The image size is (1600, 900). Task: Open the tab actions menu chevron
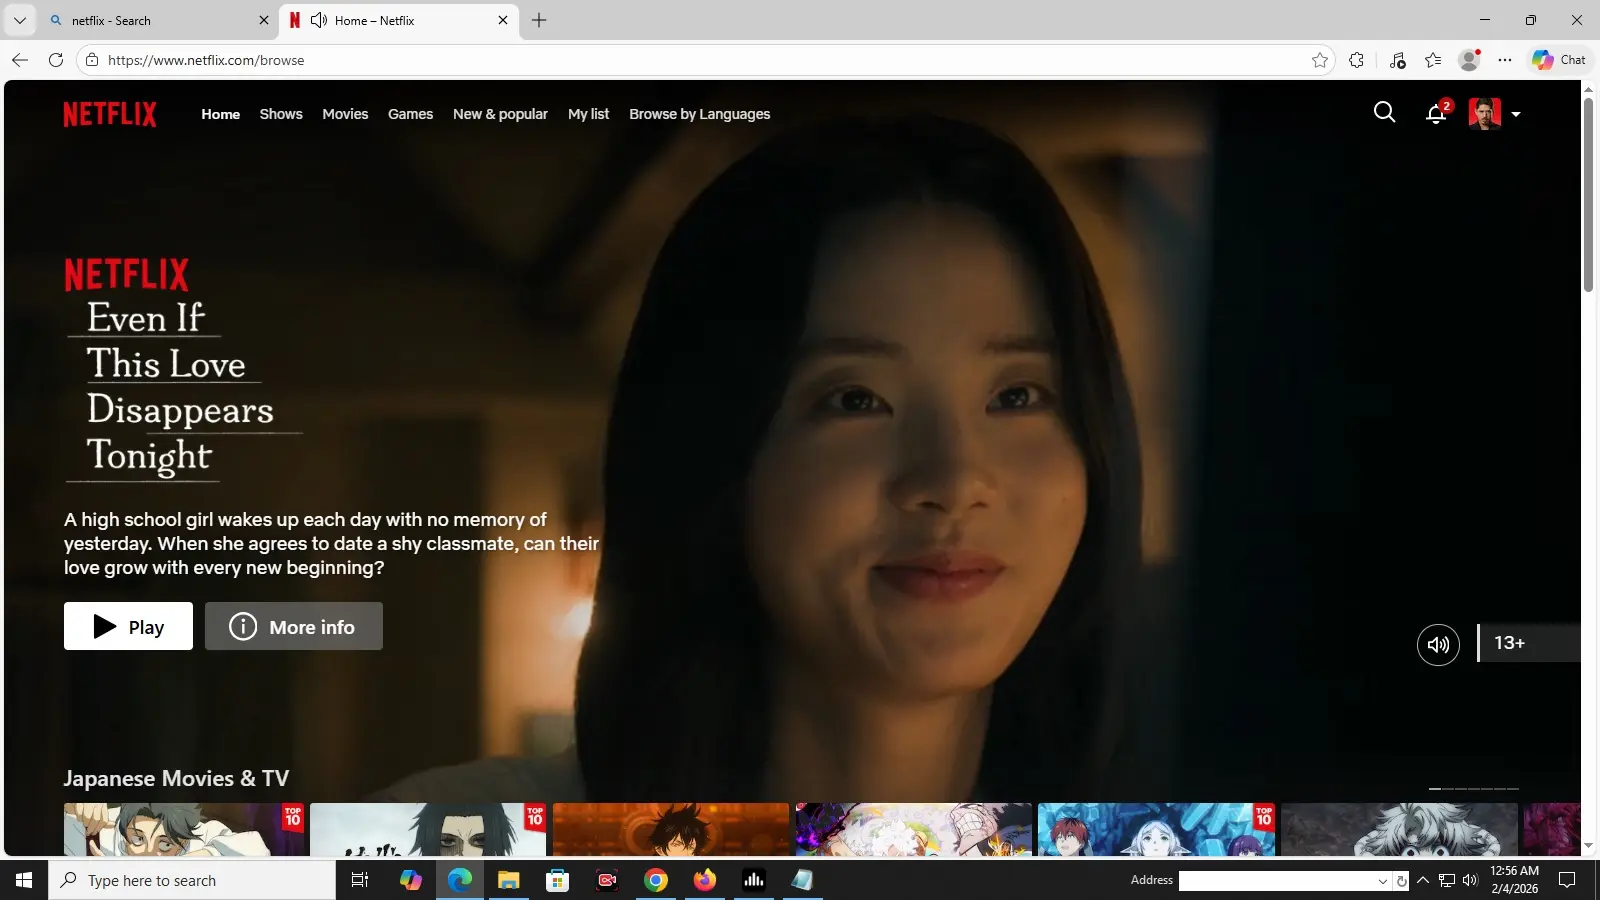tap(19, 20)
